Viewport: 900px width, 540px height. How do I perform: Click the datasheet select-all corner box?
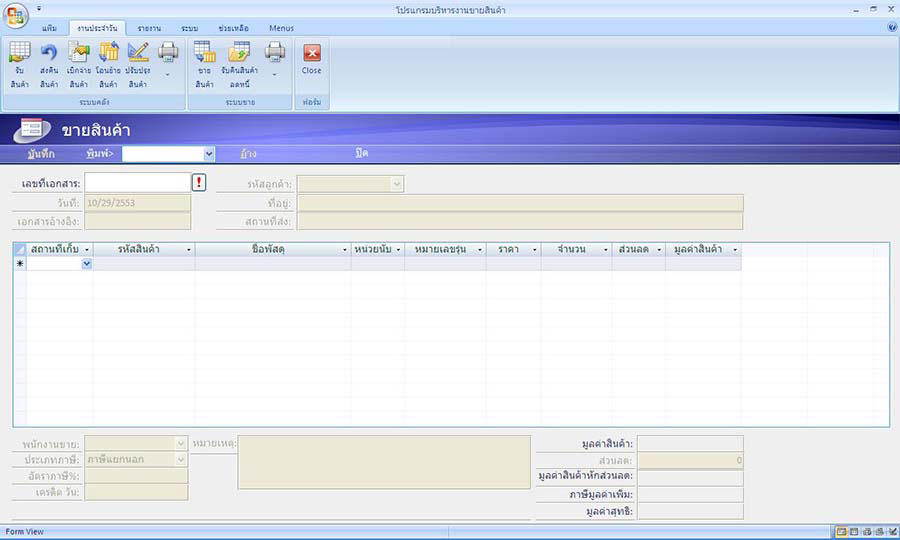(19, 249)
